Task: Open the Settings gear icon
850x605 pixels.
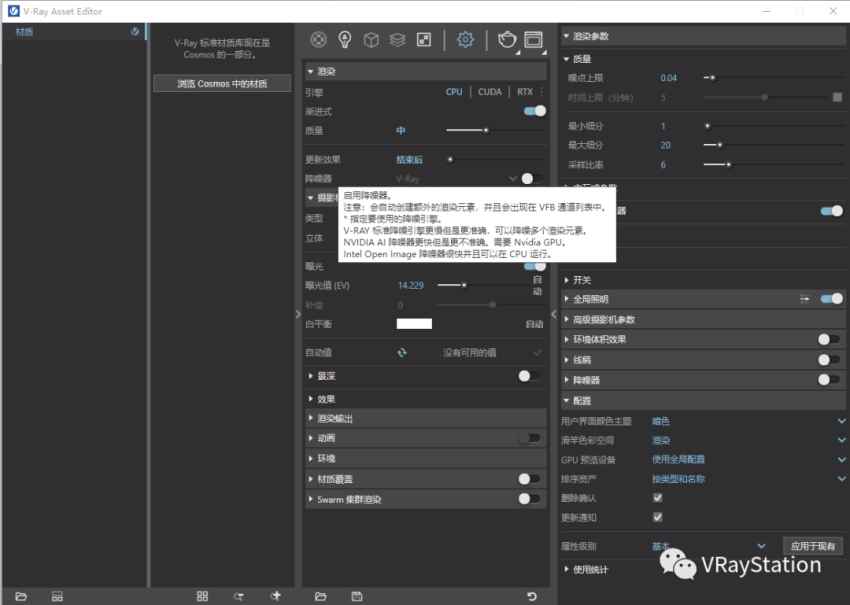Action: (465, 40)
